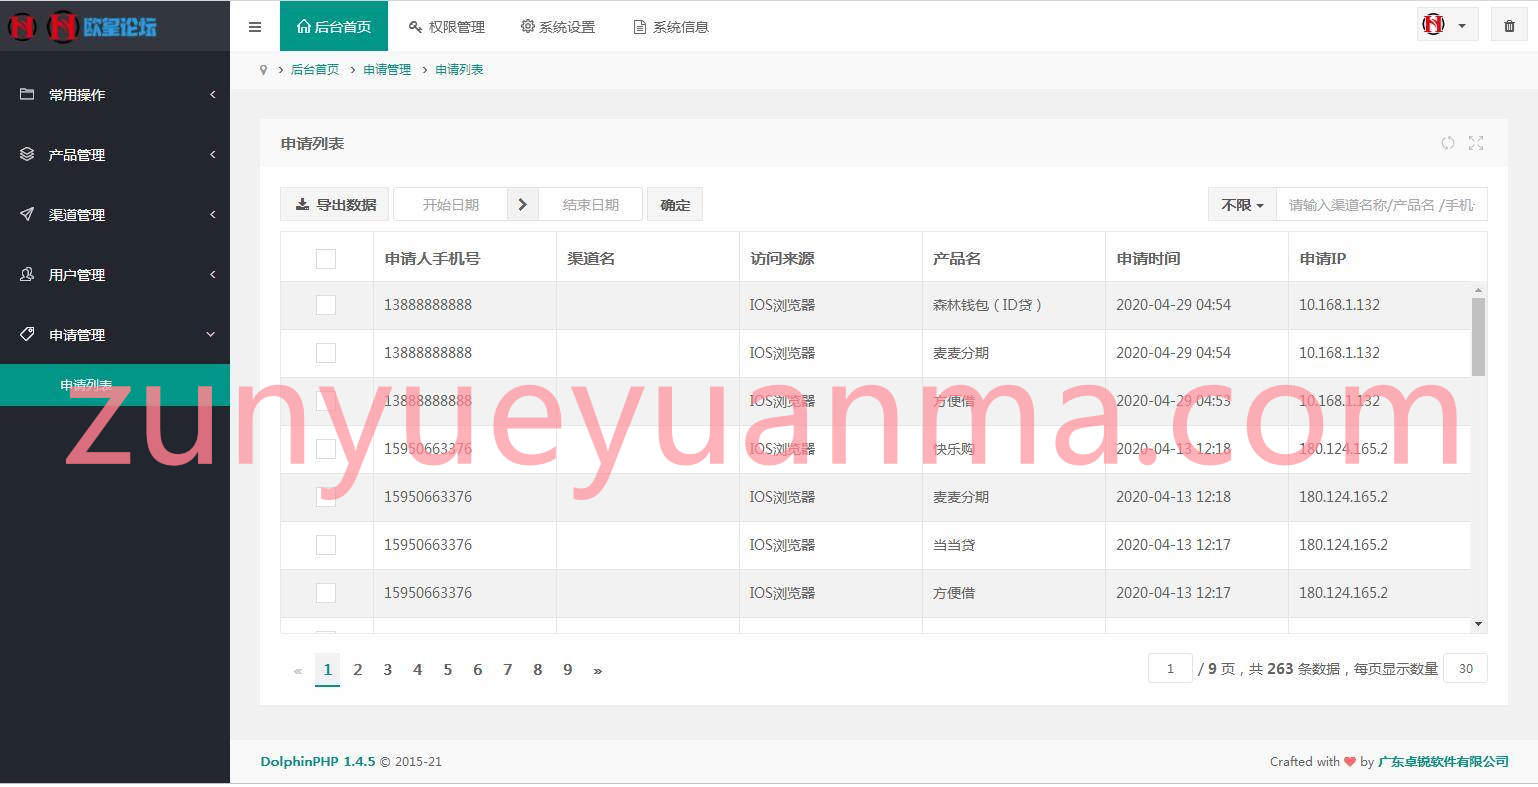Image resolution: width=1538 pixels, height=787 pixels.
Task: Open the 广东卓锐软件有限公司 footer link
Action: (x=1443, y=762)
